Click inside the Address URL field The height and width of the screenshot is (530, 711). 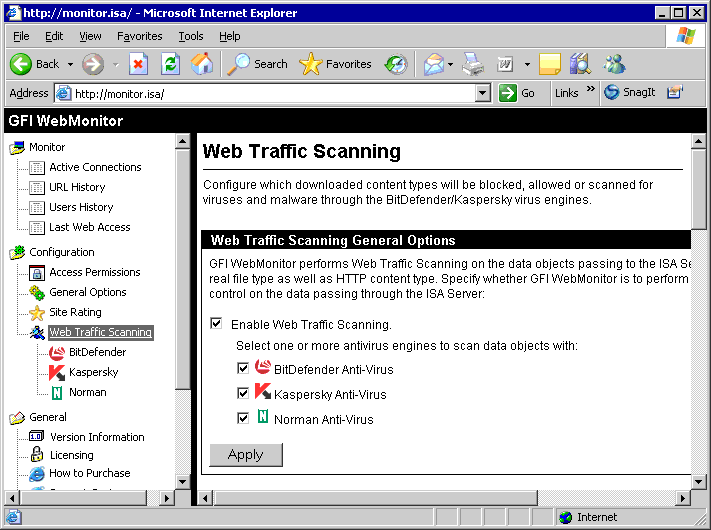274,94
